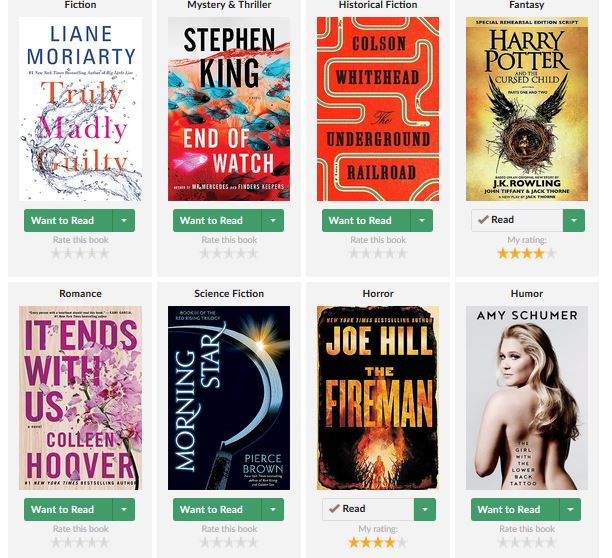The width and height of the screenshot is (612, 558).
Task: Rate Amy Schumer's book five stars
Action: tap(551, 542)
